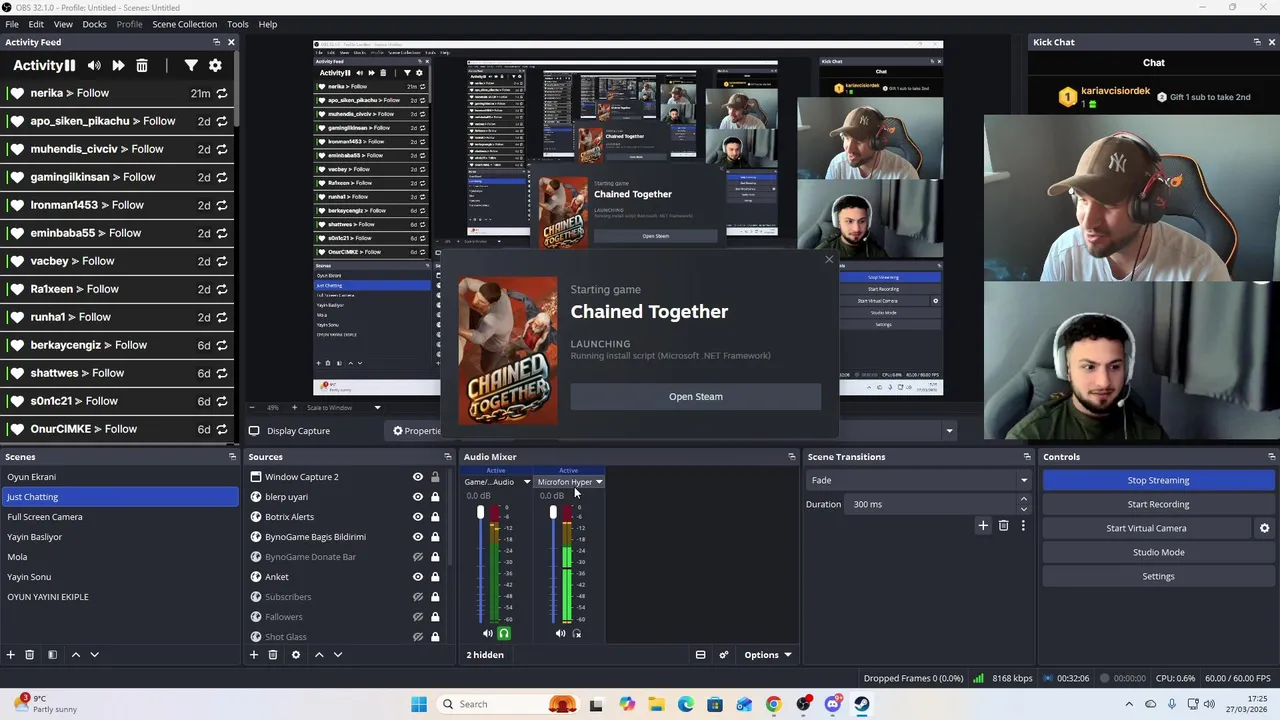Image resolution: width=1280 pixels, height=720 pixels.
Task: Toggle monitoring headphones on Microfon Hyper channel
Action: coord(576,633)
